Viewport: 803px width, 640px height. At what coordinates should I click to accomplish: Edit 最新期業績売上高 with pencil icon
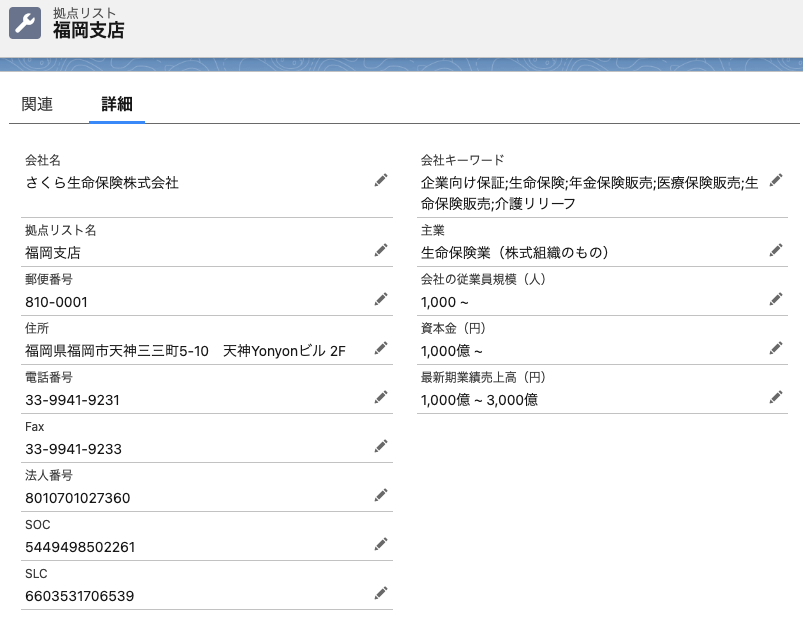point(776,397)
